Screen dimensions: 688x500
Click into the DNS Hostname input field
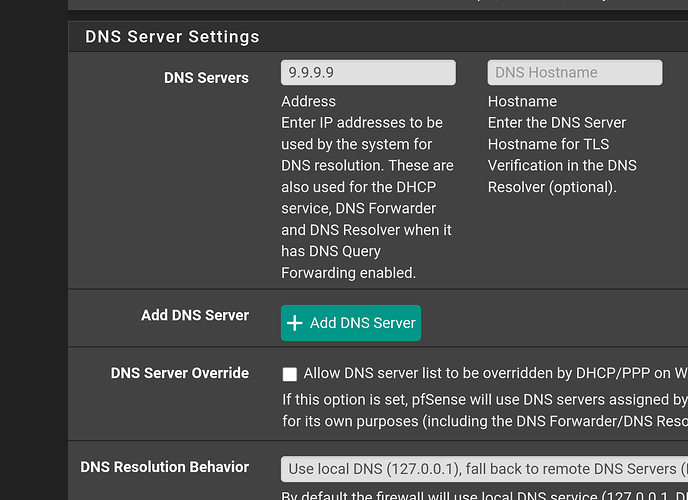pyautogui.click(x=574, y=73)
